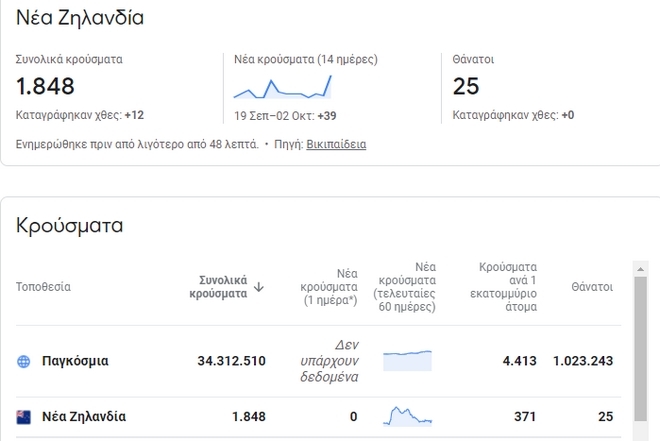Click the Συνολικά κρούσματα summary stat 1.848
Viewport: 660px width, 441px height.
tap(46, 86)
